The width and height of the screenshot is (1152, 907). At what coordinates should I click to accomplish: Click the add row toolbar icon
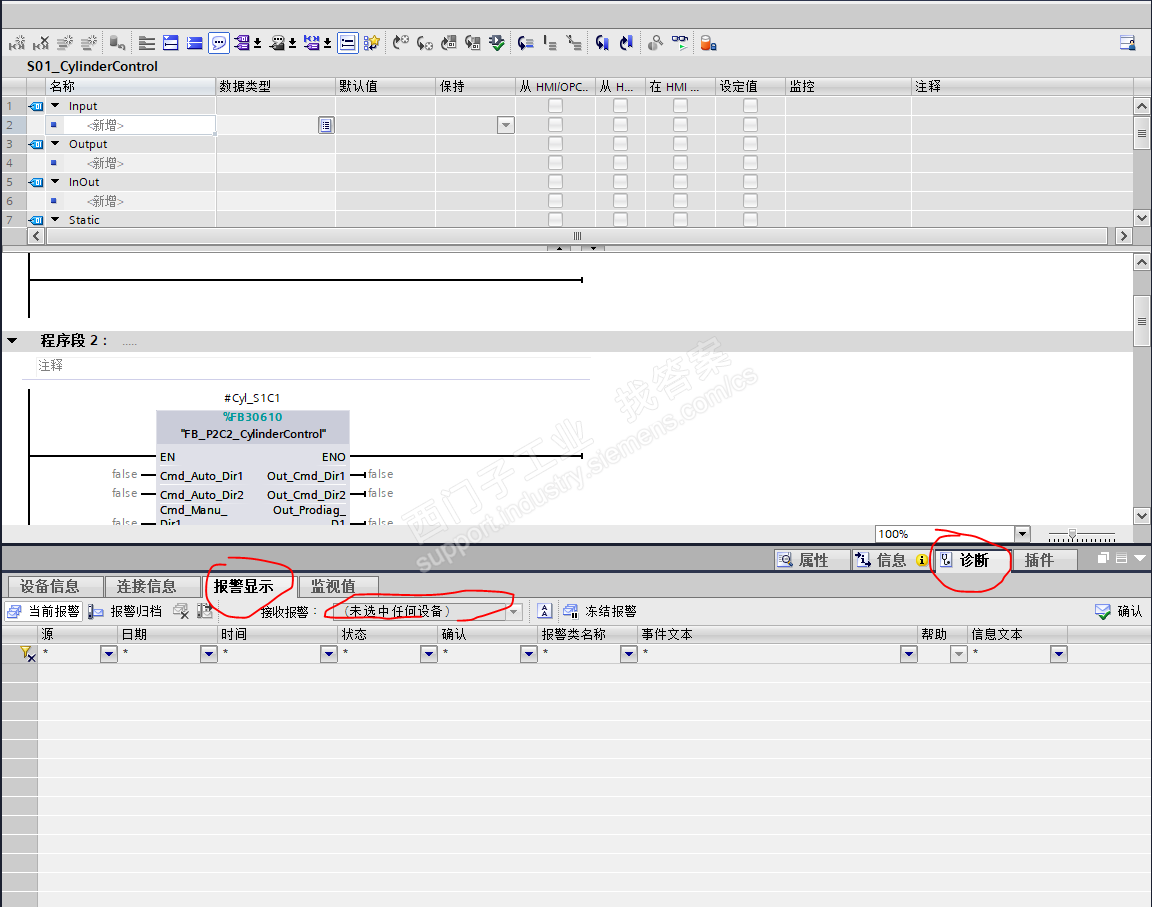(x=88, y=43)
